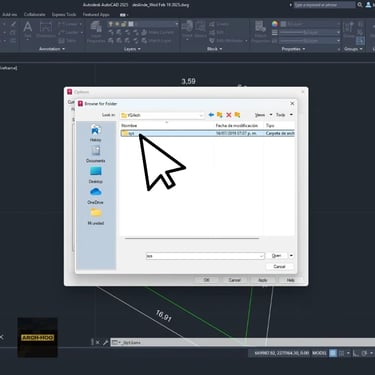Click the command line input
375x375 pixels.
248,342
